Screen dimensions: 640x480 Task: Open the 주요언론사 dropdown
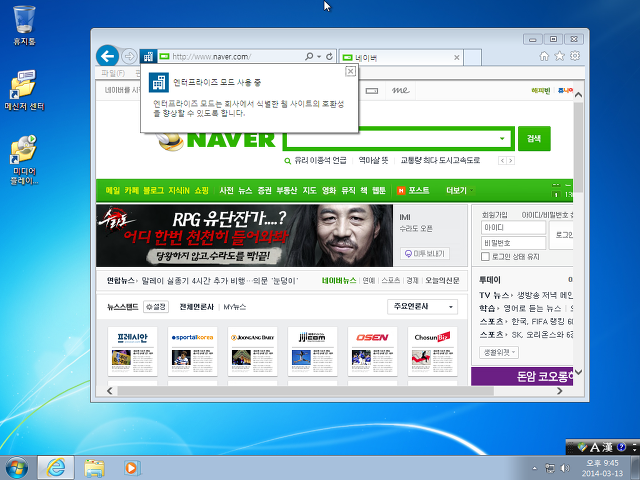pyautogui.click(x=422, y=307)
